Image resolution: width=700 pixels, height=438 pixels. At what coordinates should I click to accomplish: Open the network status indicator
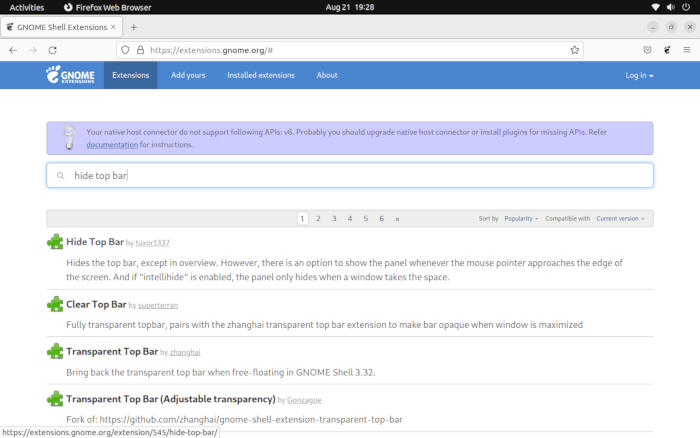coord(655,7)
